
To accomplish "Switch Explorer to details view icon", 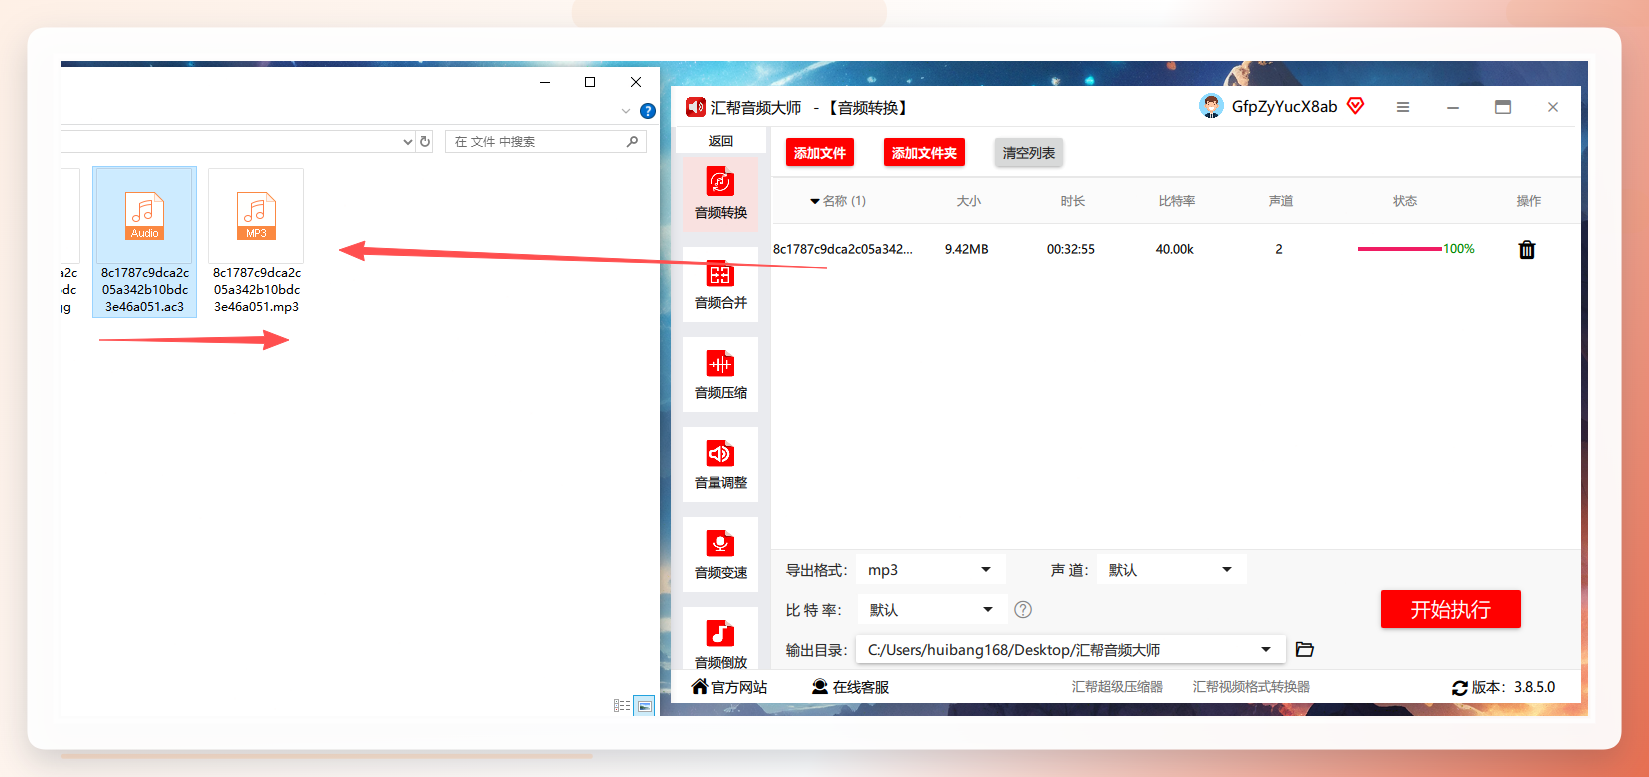I will [x=622, y=706].
